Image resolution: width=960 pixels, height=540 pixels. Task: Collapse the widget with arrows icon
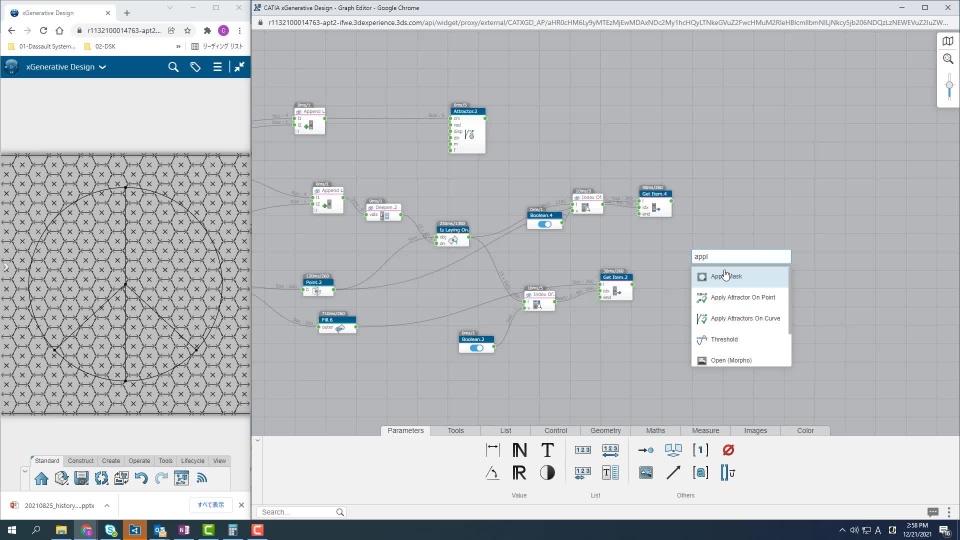pos(239,67)
